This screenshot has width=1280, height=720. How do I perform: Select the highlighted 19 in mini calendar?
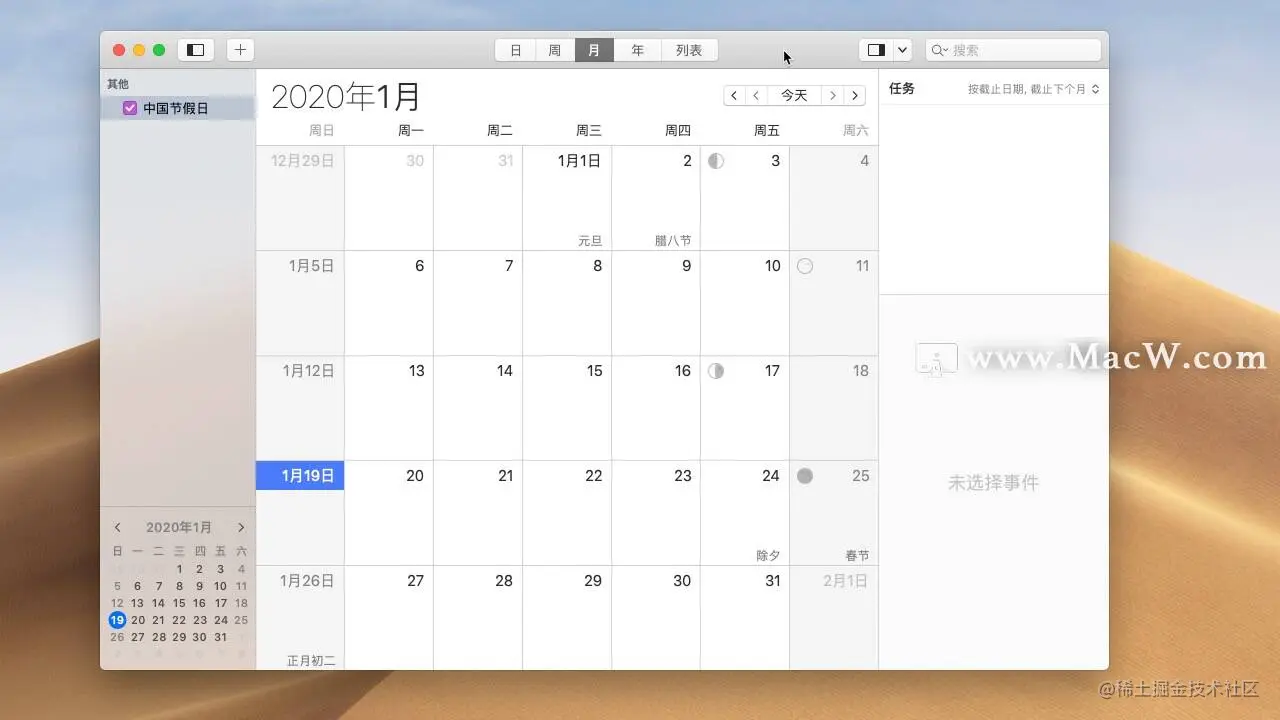point(117,620)
